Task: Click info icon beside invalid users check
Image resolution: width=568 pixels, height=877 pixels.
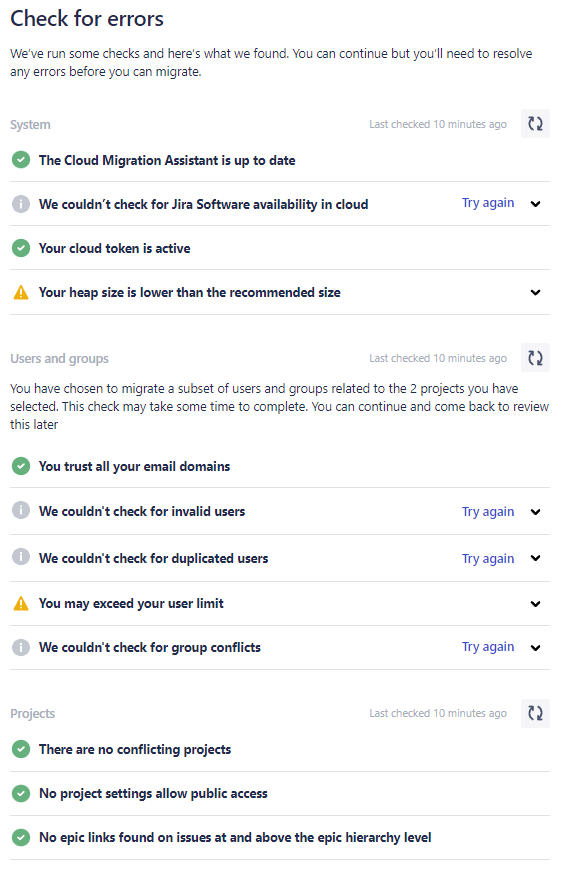Action: [x=21, y=511]
